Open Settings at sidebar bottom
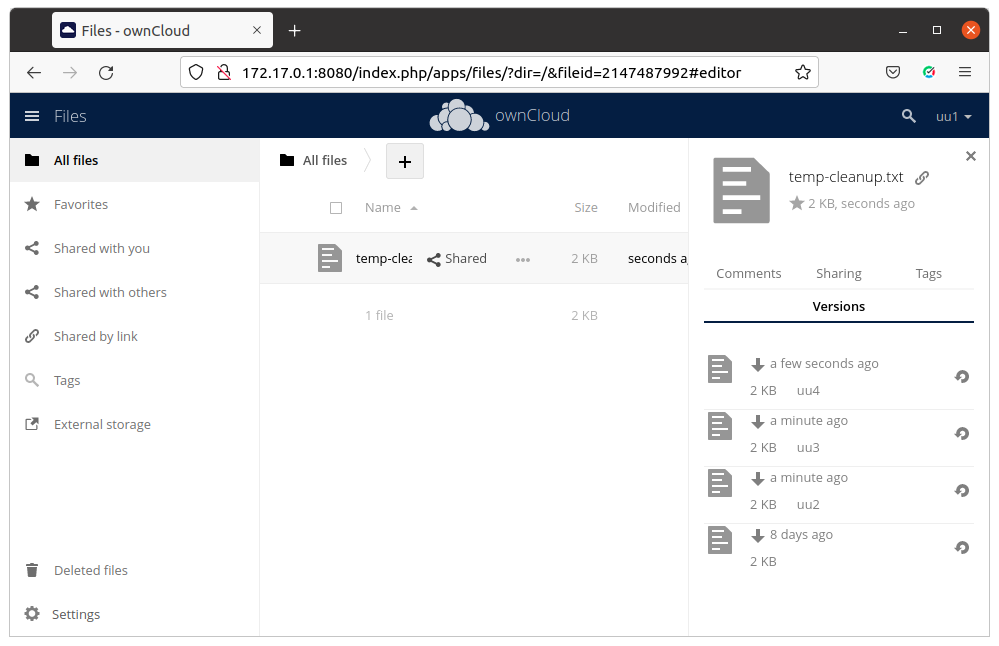Screen dimensions: 999x646 [134, 614]
